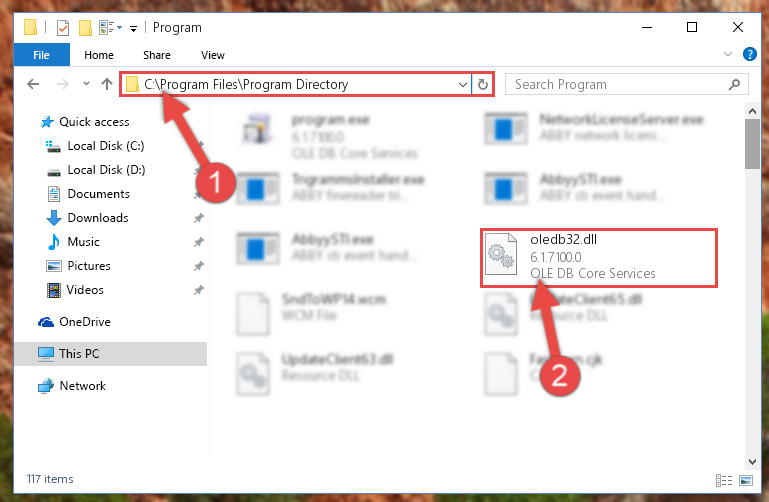Click the vertical scrollbar down arrow

[752, 461]
